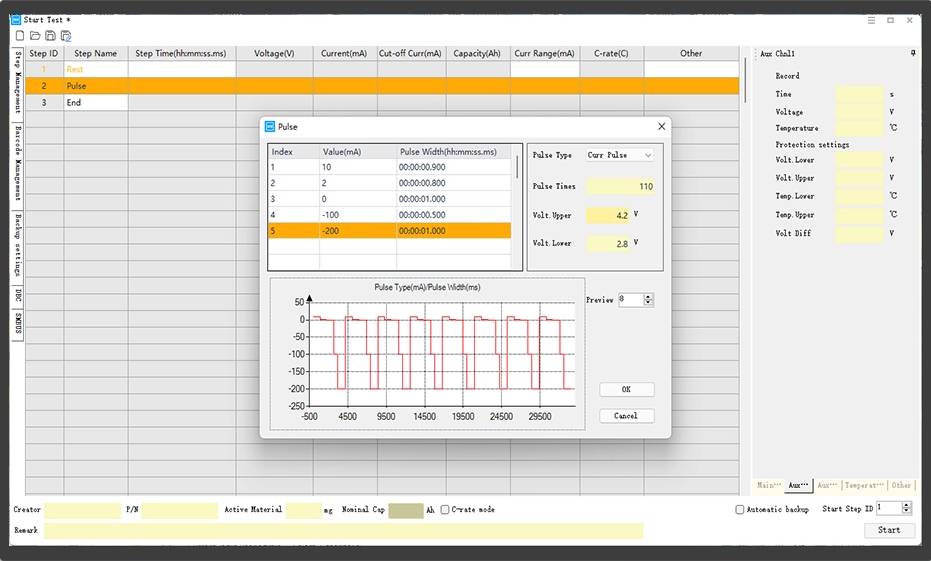This screenshot has width=931, height=561.
Task: Click OK in the Pulse dialog
Action: click(626, 389)
